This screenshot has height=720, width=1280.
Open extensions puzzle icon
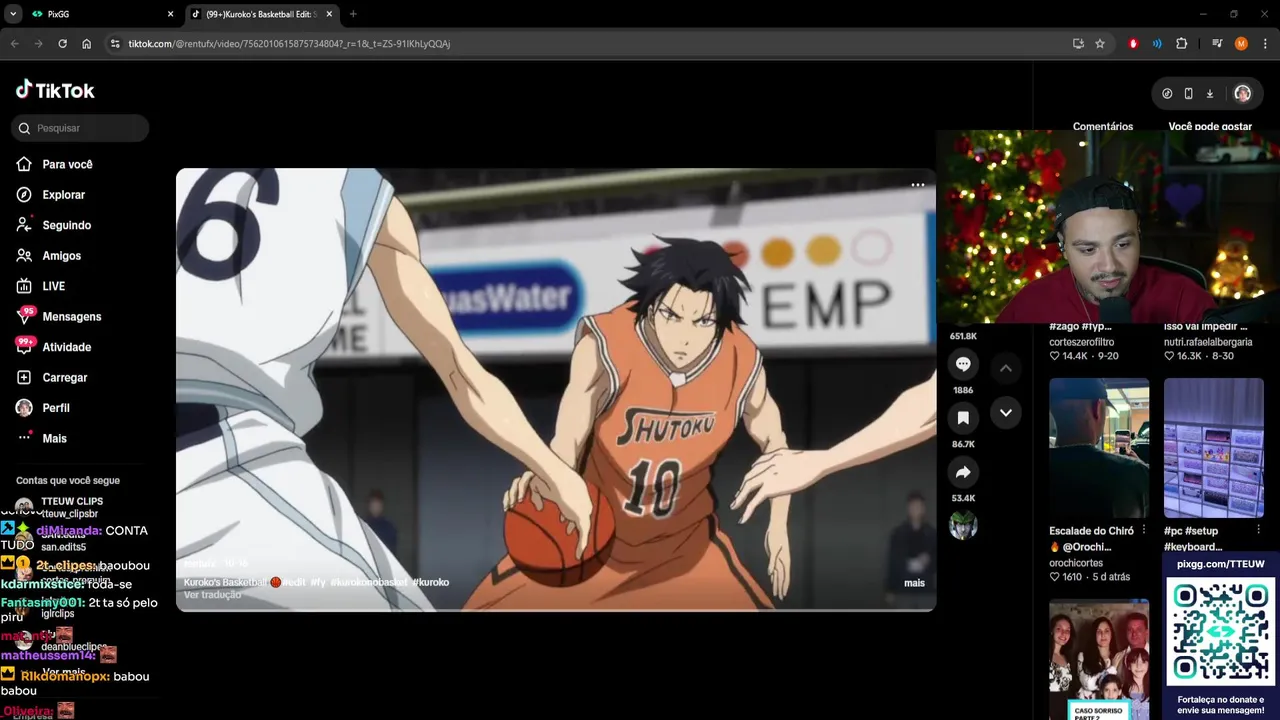pyautogui.click(x=1181, y=44)
